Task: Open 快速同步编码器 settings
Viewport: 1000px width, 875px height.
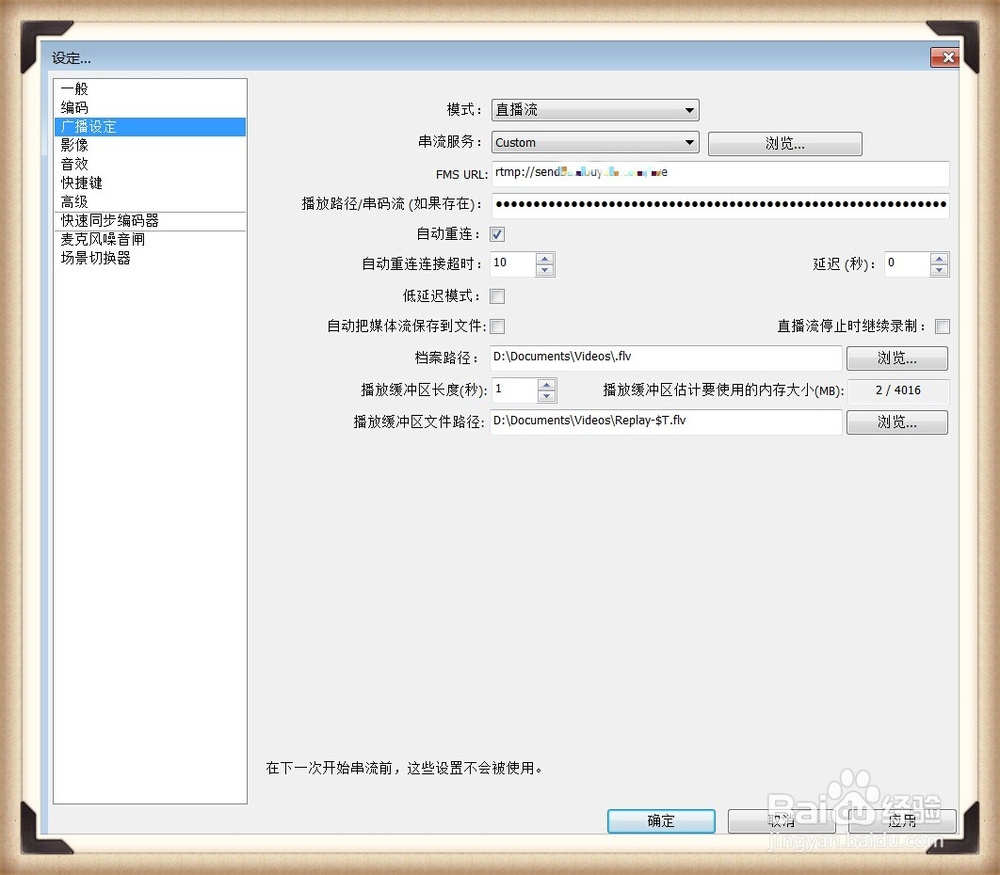Action: tap(150, 221)
